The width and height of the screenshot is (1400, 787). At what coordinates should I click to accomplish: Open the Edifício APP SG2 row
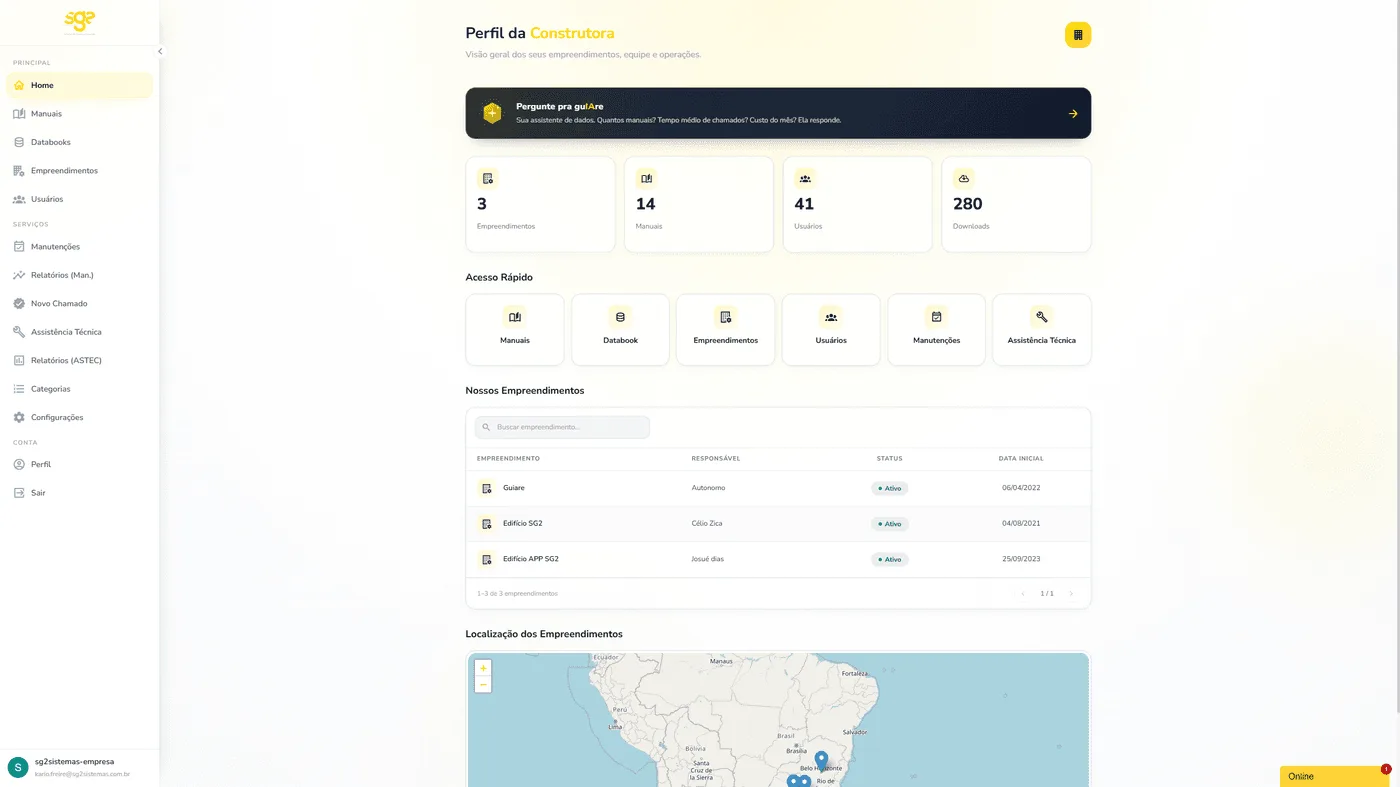click(778, 559)
